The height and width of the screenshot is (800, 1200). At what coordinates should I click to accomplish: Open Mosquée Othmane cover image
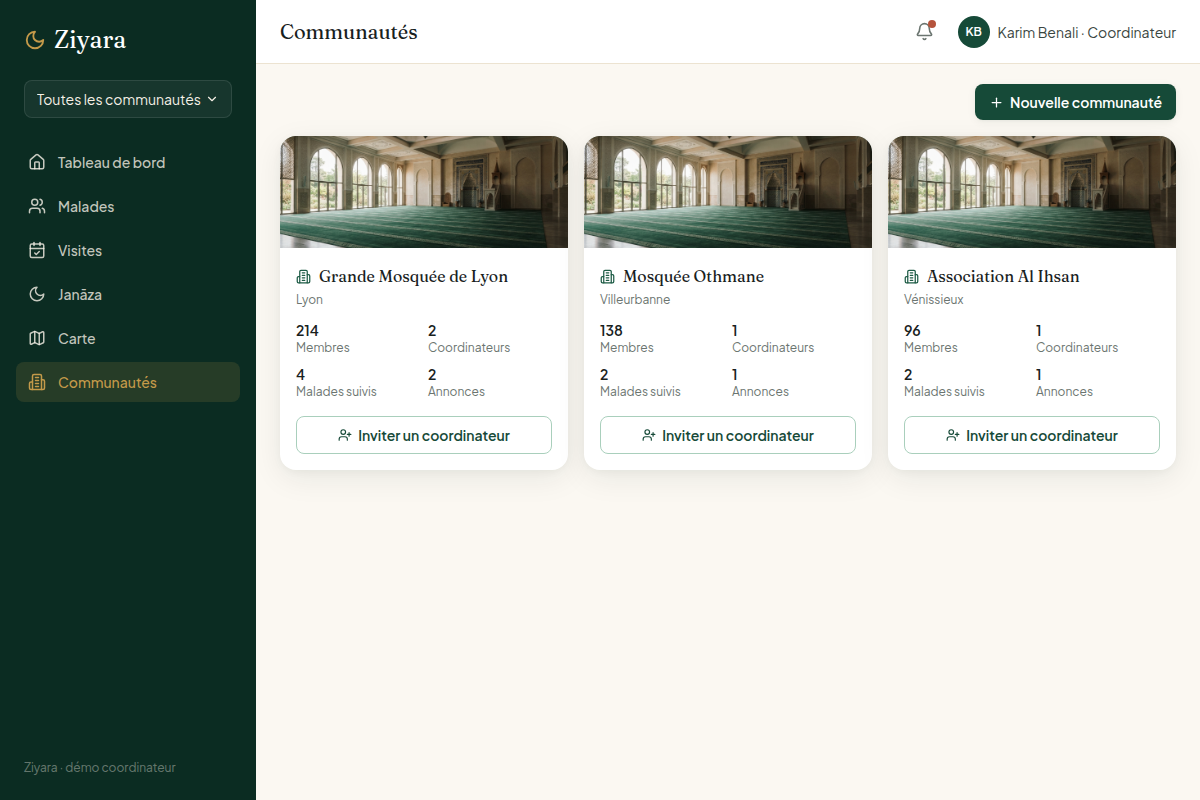[728, 192]
